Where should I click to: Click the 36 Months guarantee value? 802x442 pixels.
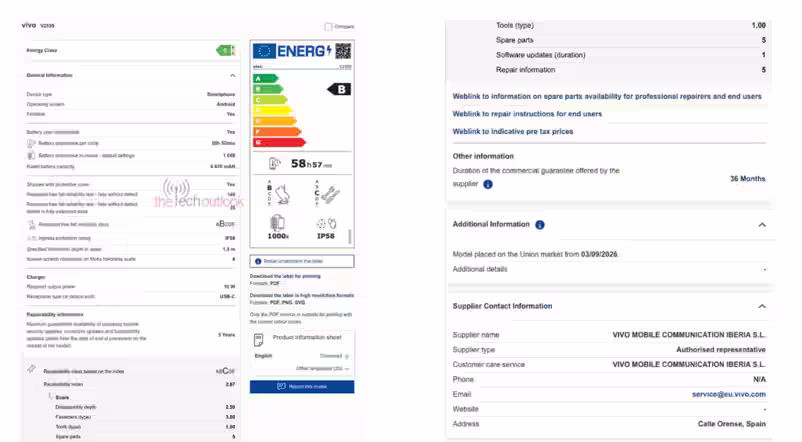tap(747, 179)
